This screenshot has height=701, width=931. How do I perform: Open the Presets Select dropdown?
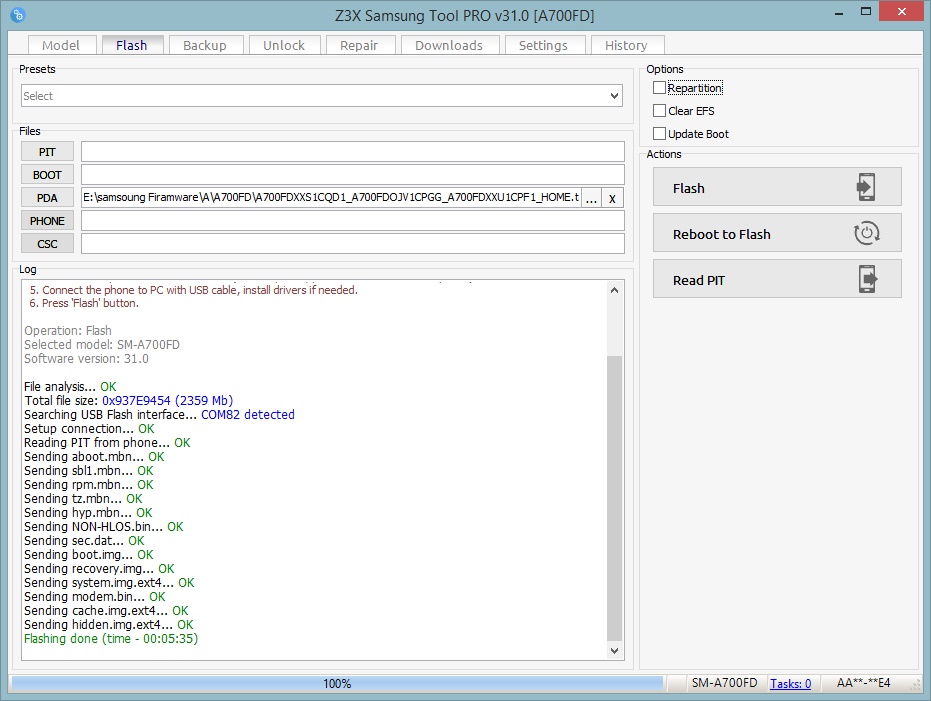pos(322,96)
